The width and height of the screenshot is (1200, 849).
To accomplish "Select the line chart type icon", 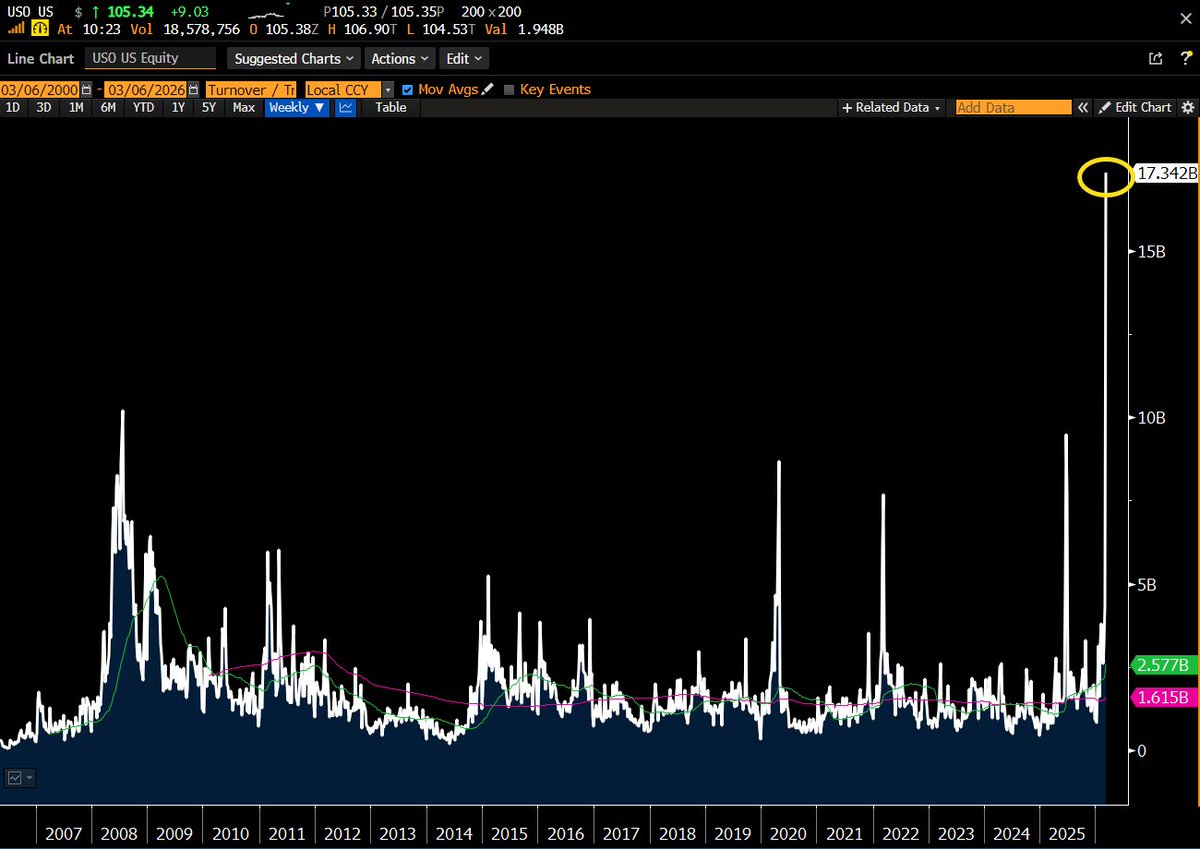I will tap(346, 107).
